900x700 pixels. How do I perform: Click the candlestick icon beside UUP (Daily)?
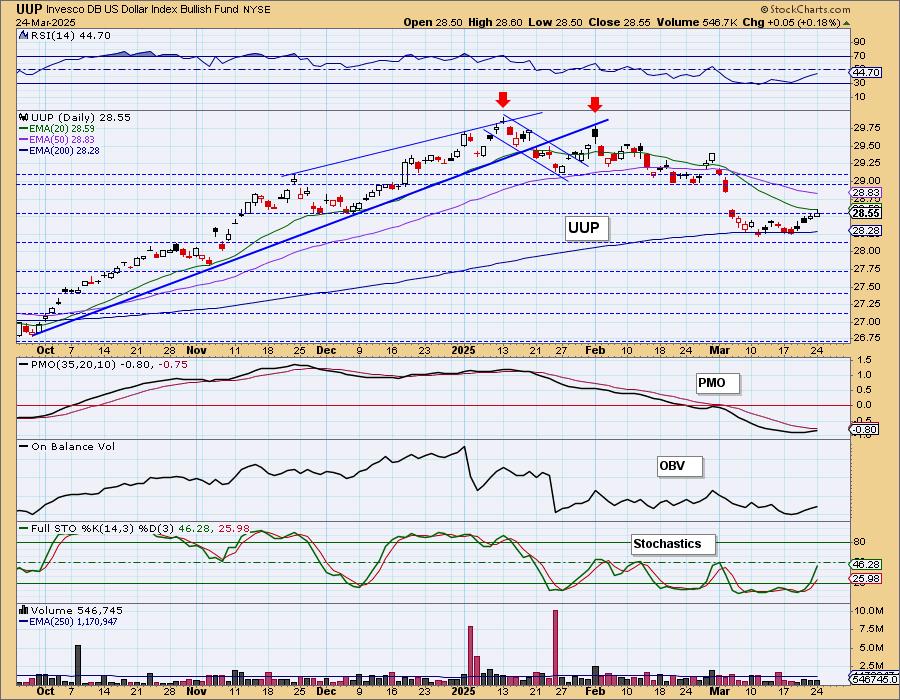[x=24, y=117]
